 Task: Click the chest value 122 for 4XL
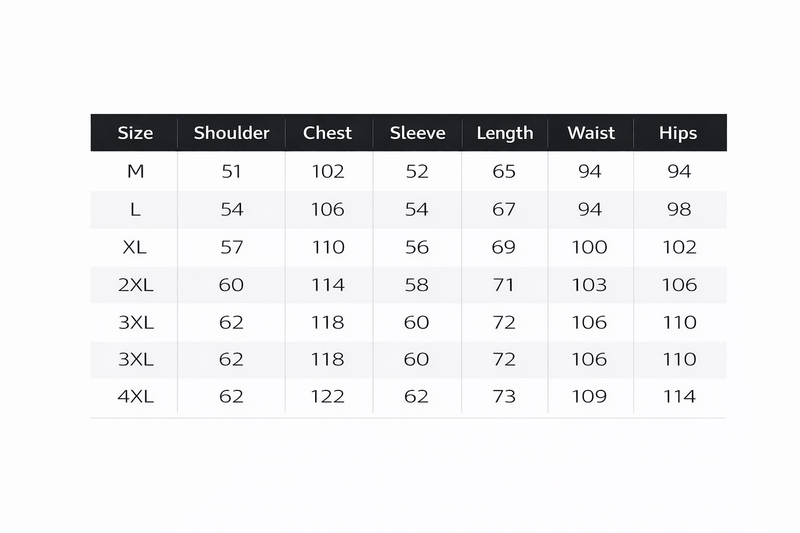tap(328, 397)
